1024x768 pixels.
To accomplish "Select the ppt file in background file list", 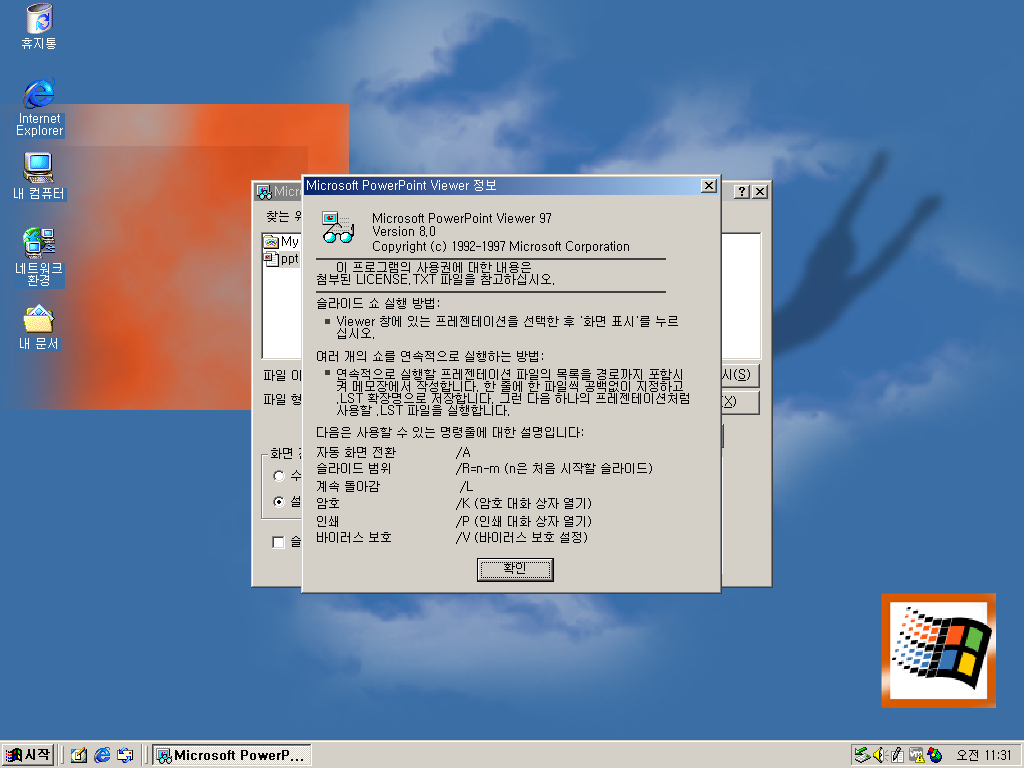I will tap(281, 259).
